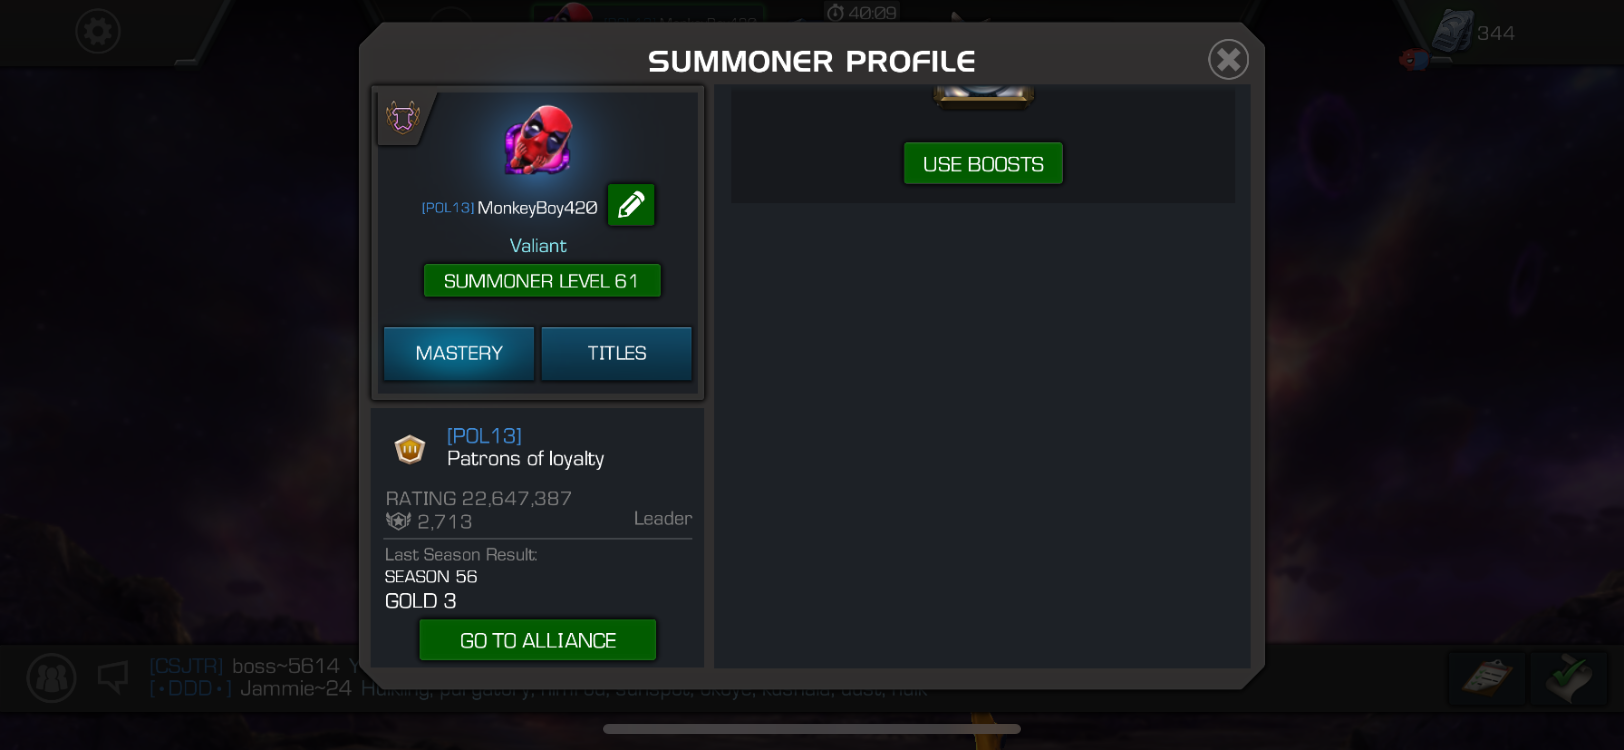Tap the 40:09 timer at top
1624x750 pixels.
[862, 13]
